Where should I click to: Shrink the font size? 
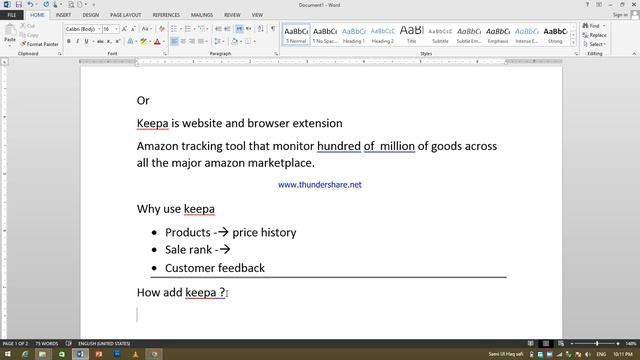(x=133, y=29)
